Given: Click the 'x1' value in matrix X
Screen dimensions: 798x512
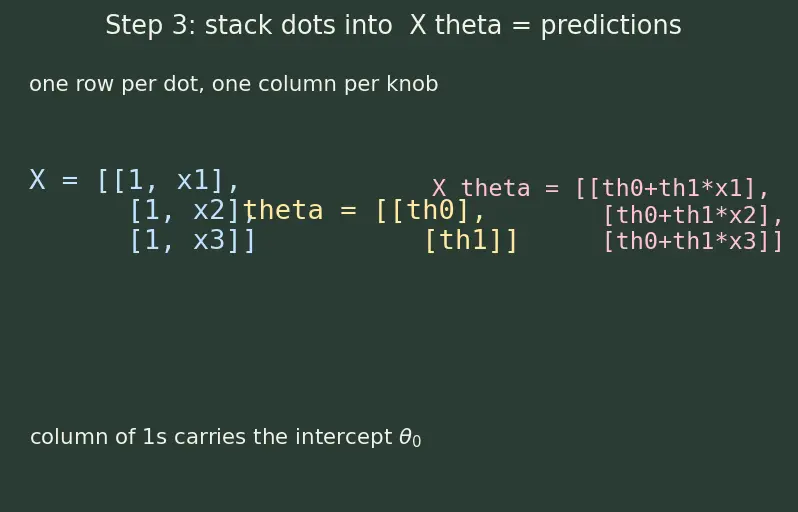Looking at the screenshot, I should pyautogui.click(x=193, y=180).
